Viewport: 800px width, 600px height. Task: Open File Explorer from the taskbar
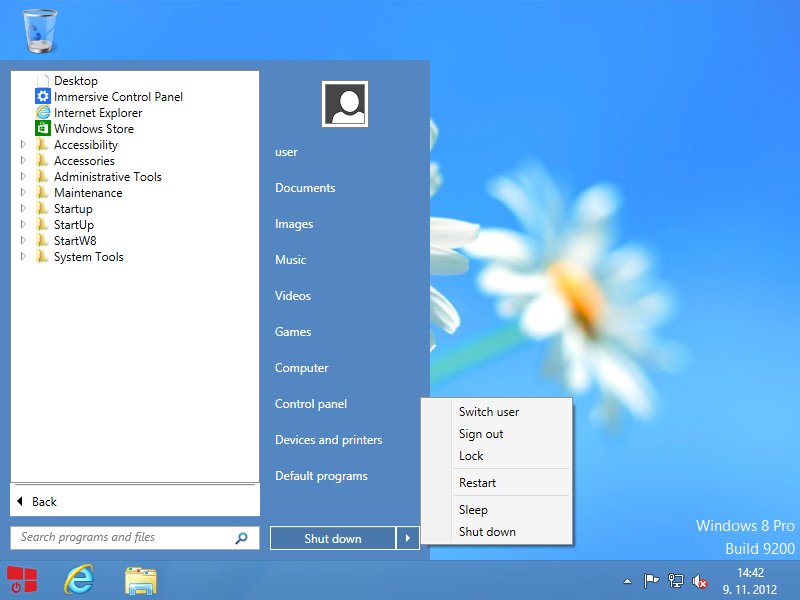click(140, 581)
